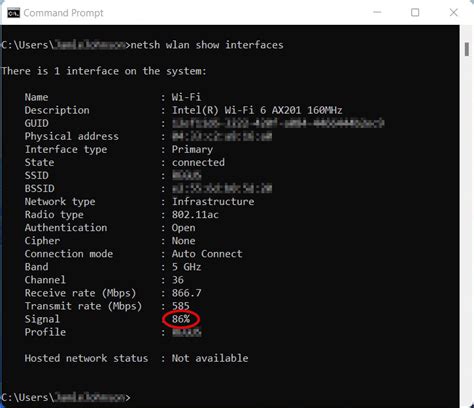
Task: Click the Wi-Fi name value
Action: click(186, 97)
